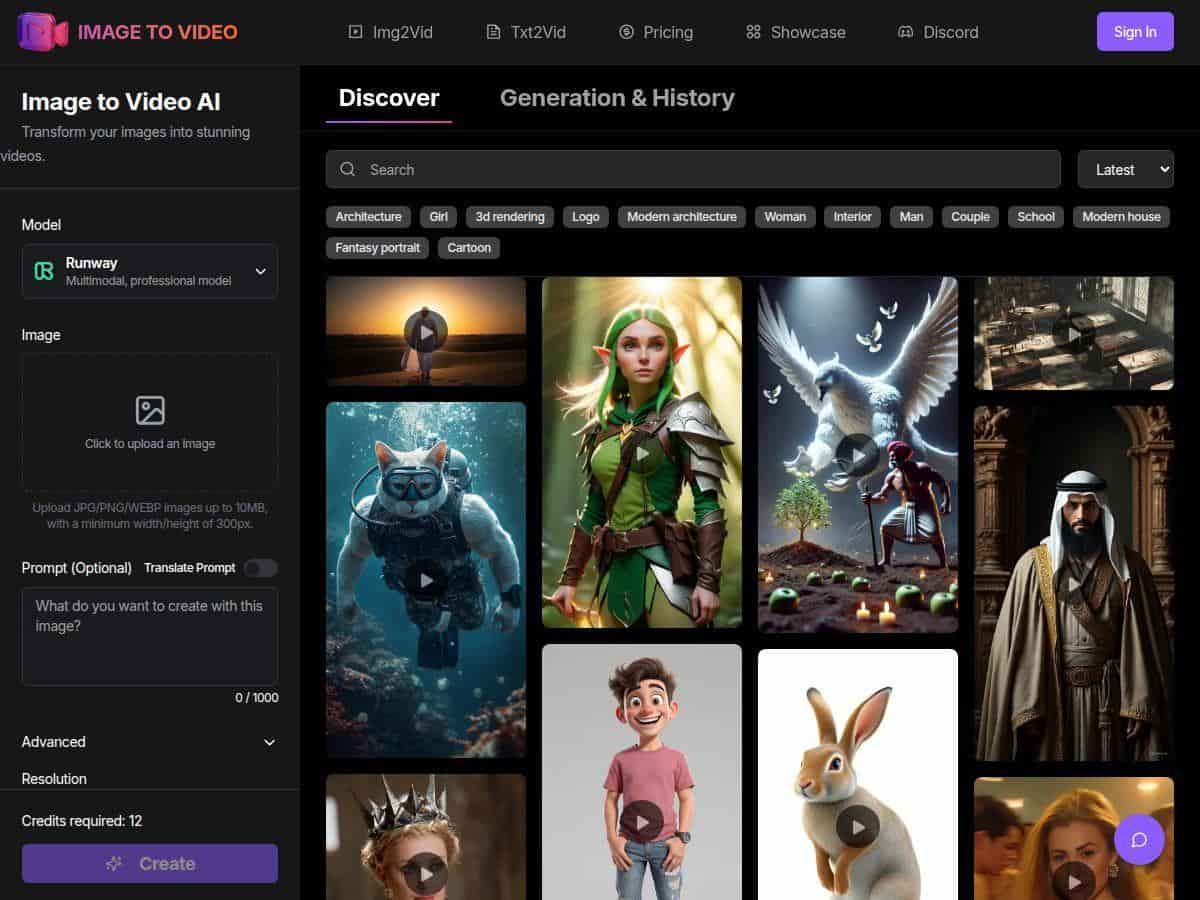Open the chat support bubble icon

1139,840
